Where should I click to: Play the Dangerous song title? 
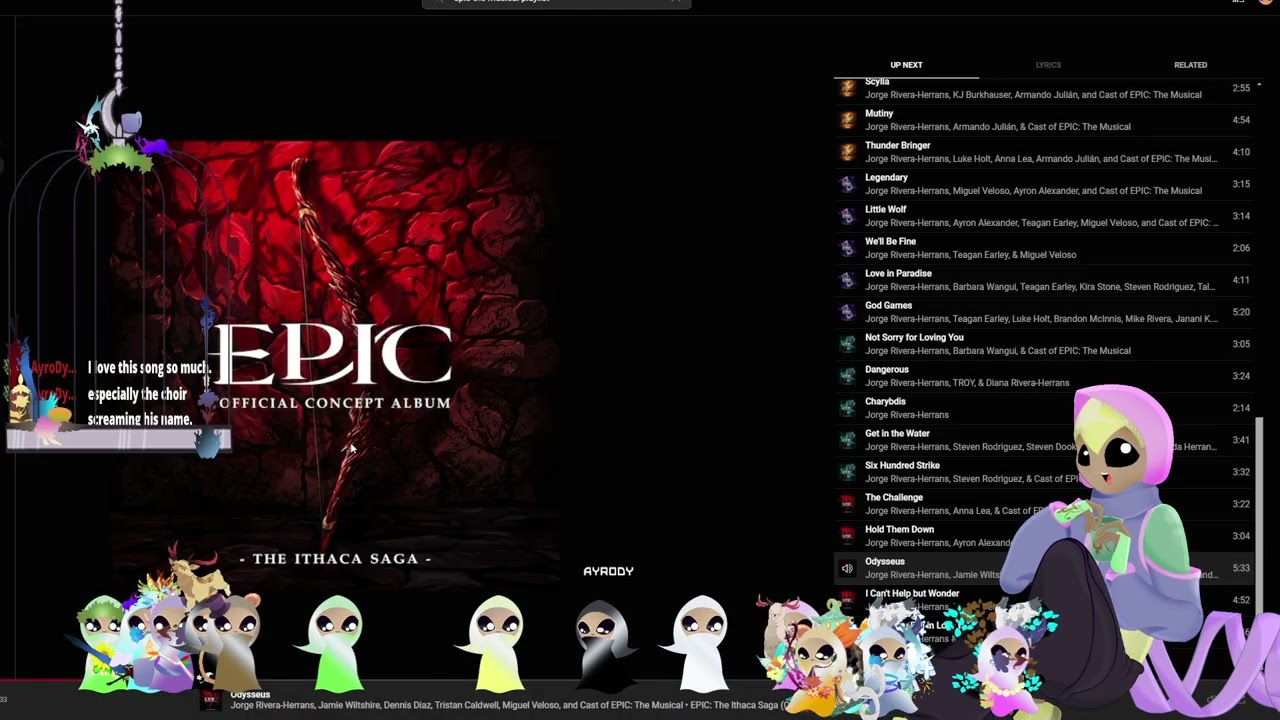[886, 370]
